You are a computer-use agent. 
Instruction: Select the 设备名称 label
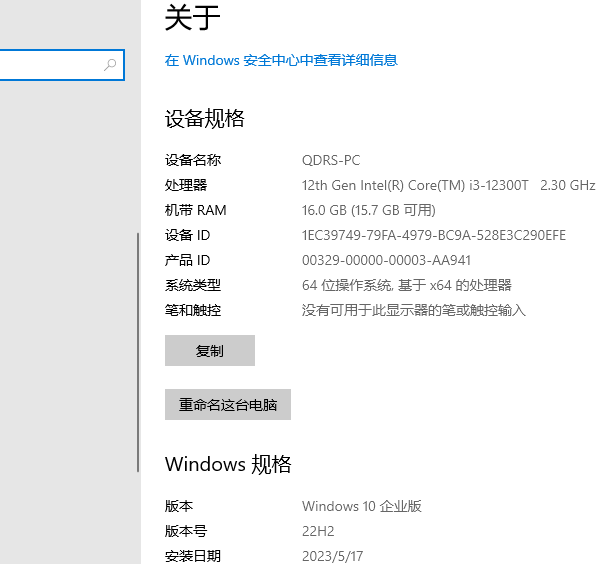click(193, 160)
